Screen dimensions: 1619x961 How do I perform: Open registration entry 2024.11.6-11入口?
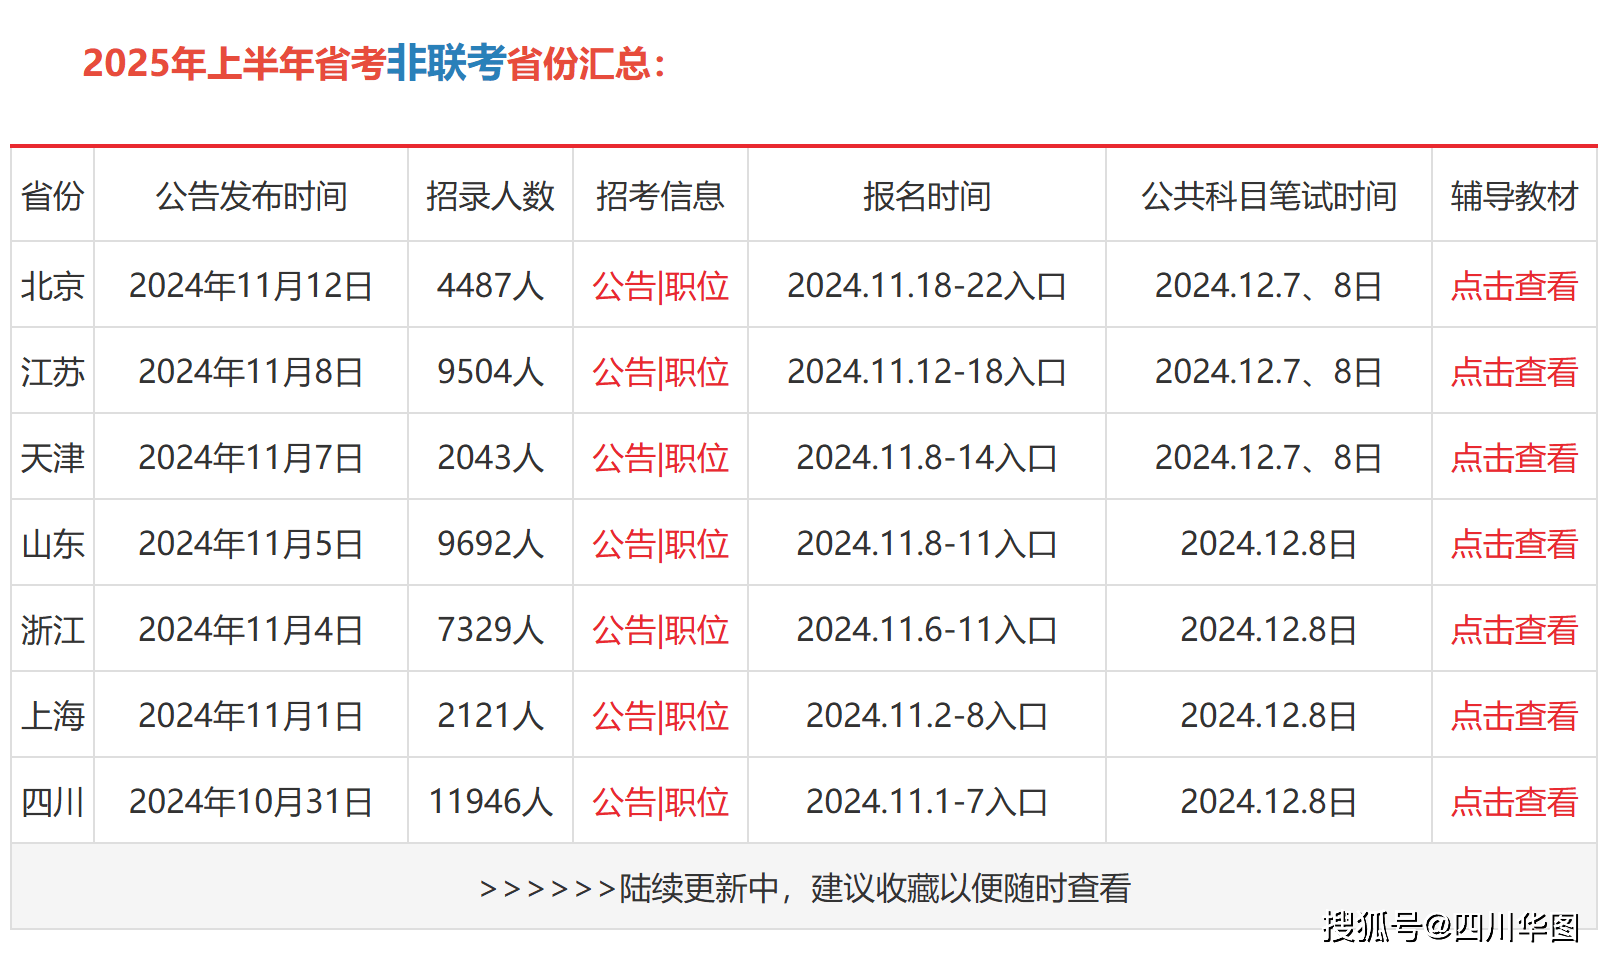tap(927, 630)
